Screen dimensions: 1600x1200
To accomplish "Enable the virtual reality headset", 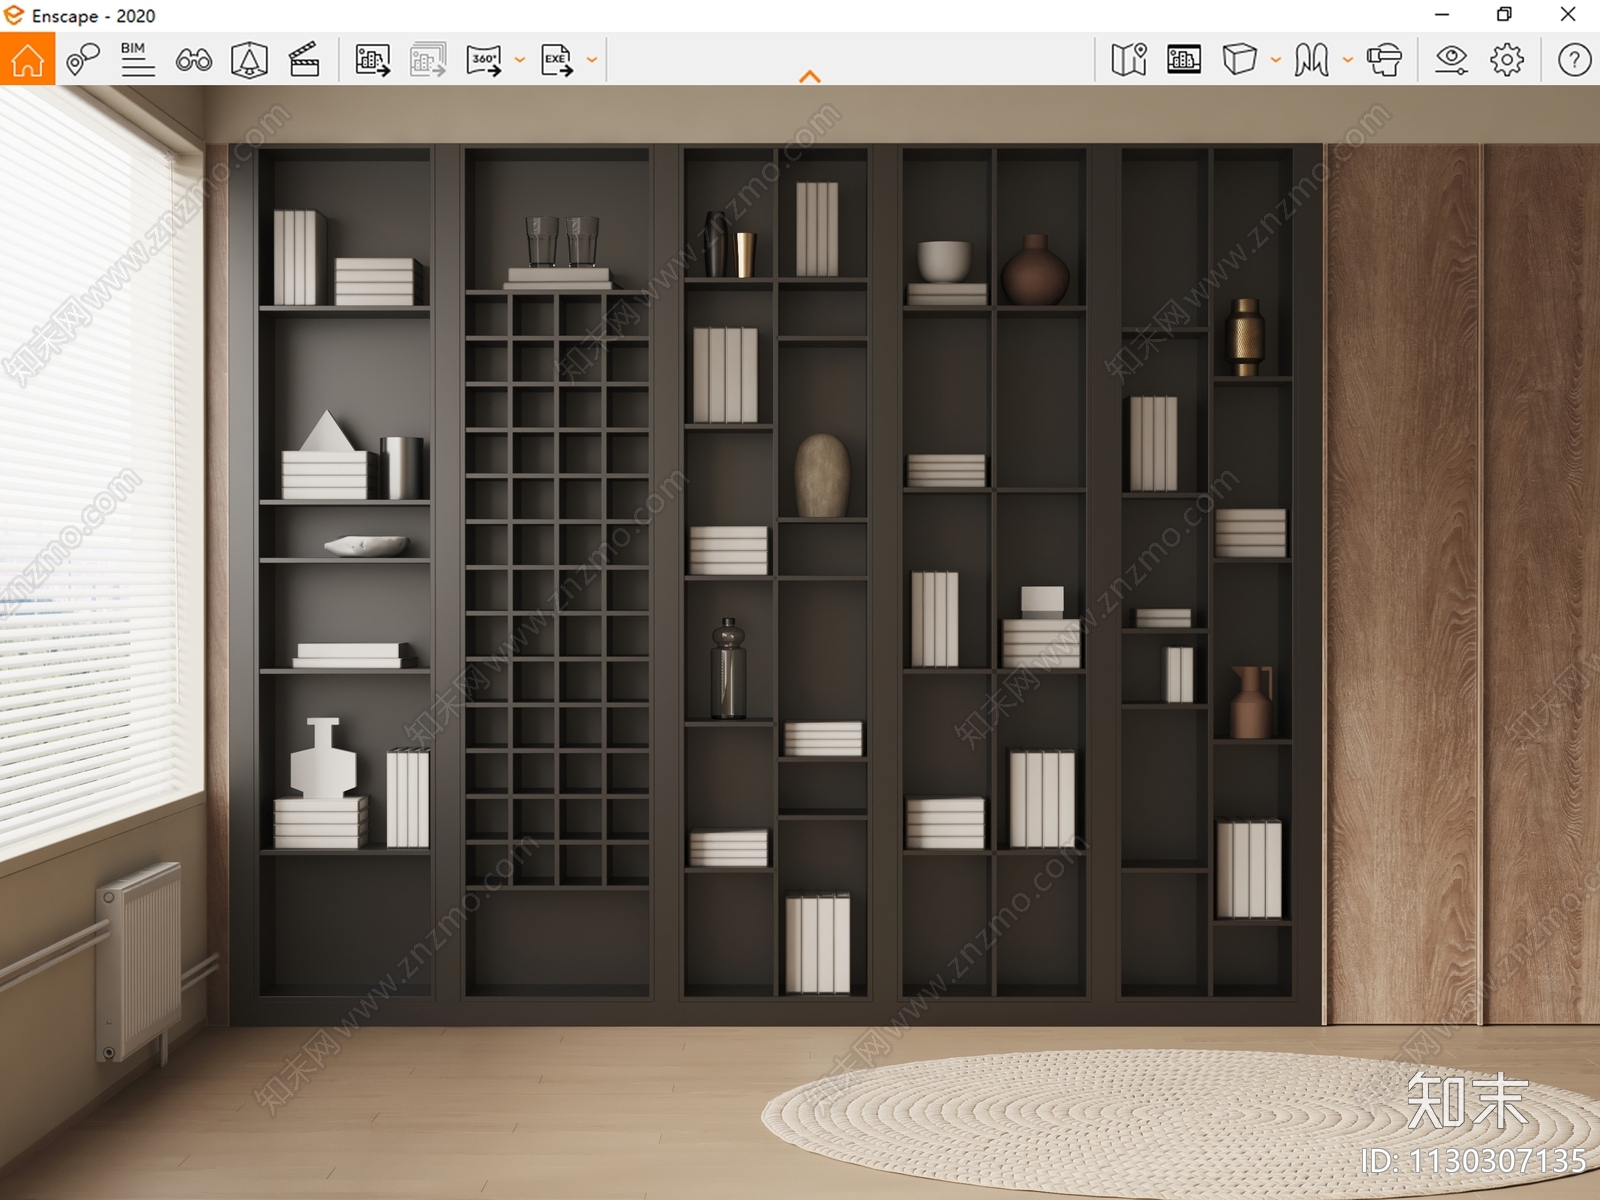I will click(x=1385, y=60).
